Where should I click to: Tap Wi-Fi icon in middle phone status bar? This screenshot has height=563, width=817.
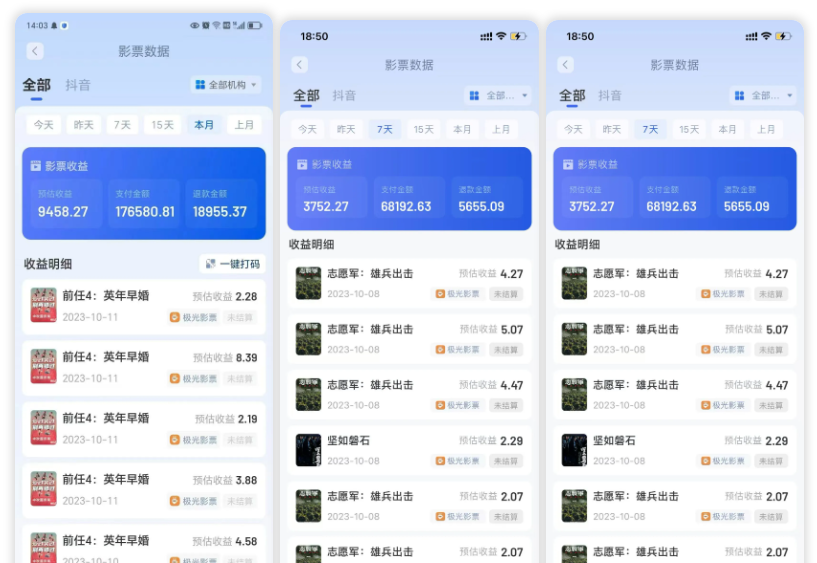pos(501,36)
